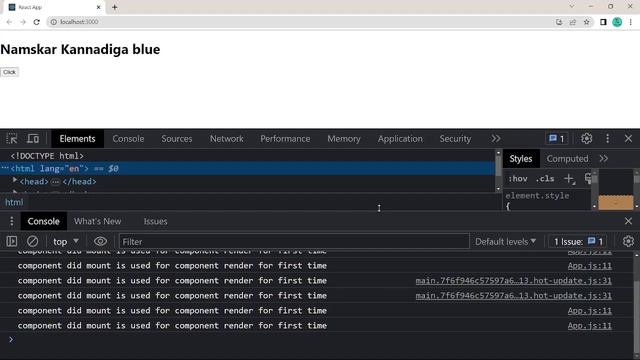Screen dimensions: 640x360
Task: Click the console prompt arrow
Action: pyautogui.click(x=11, y=340)
